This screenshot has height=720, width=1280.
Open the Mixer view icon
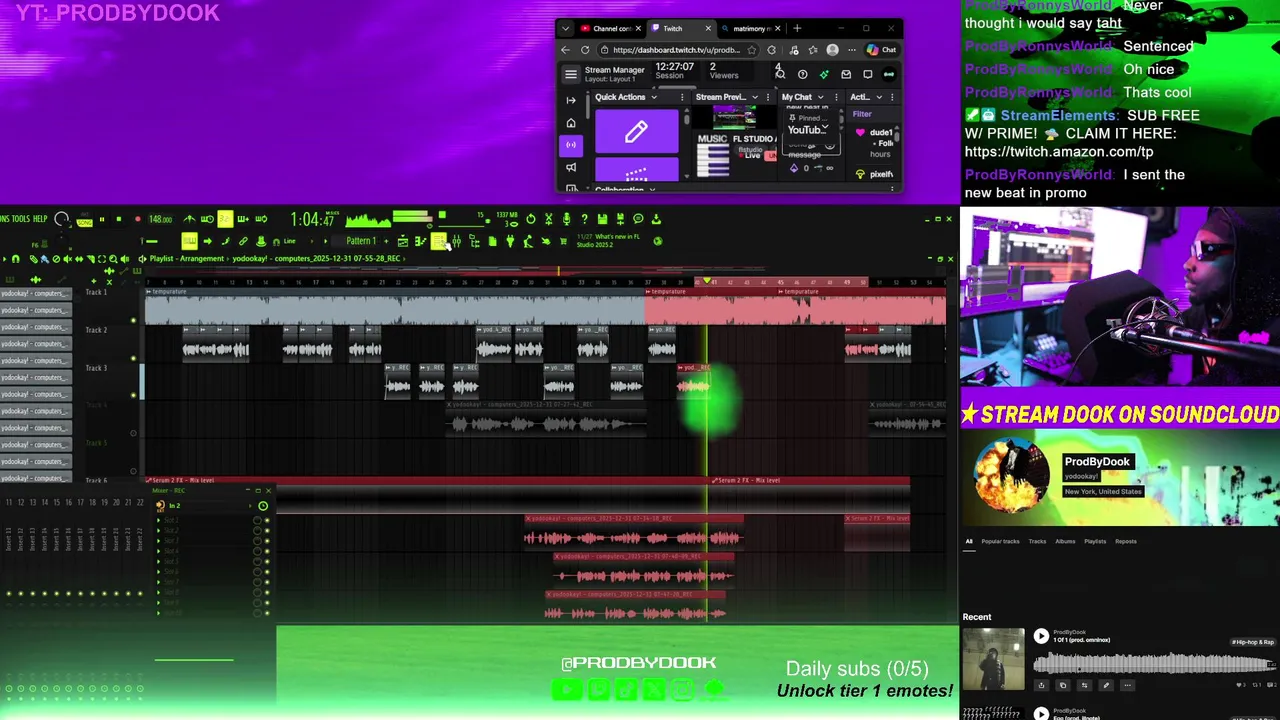[456, 241]
